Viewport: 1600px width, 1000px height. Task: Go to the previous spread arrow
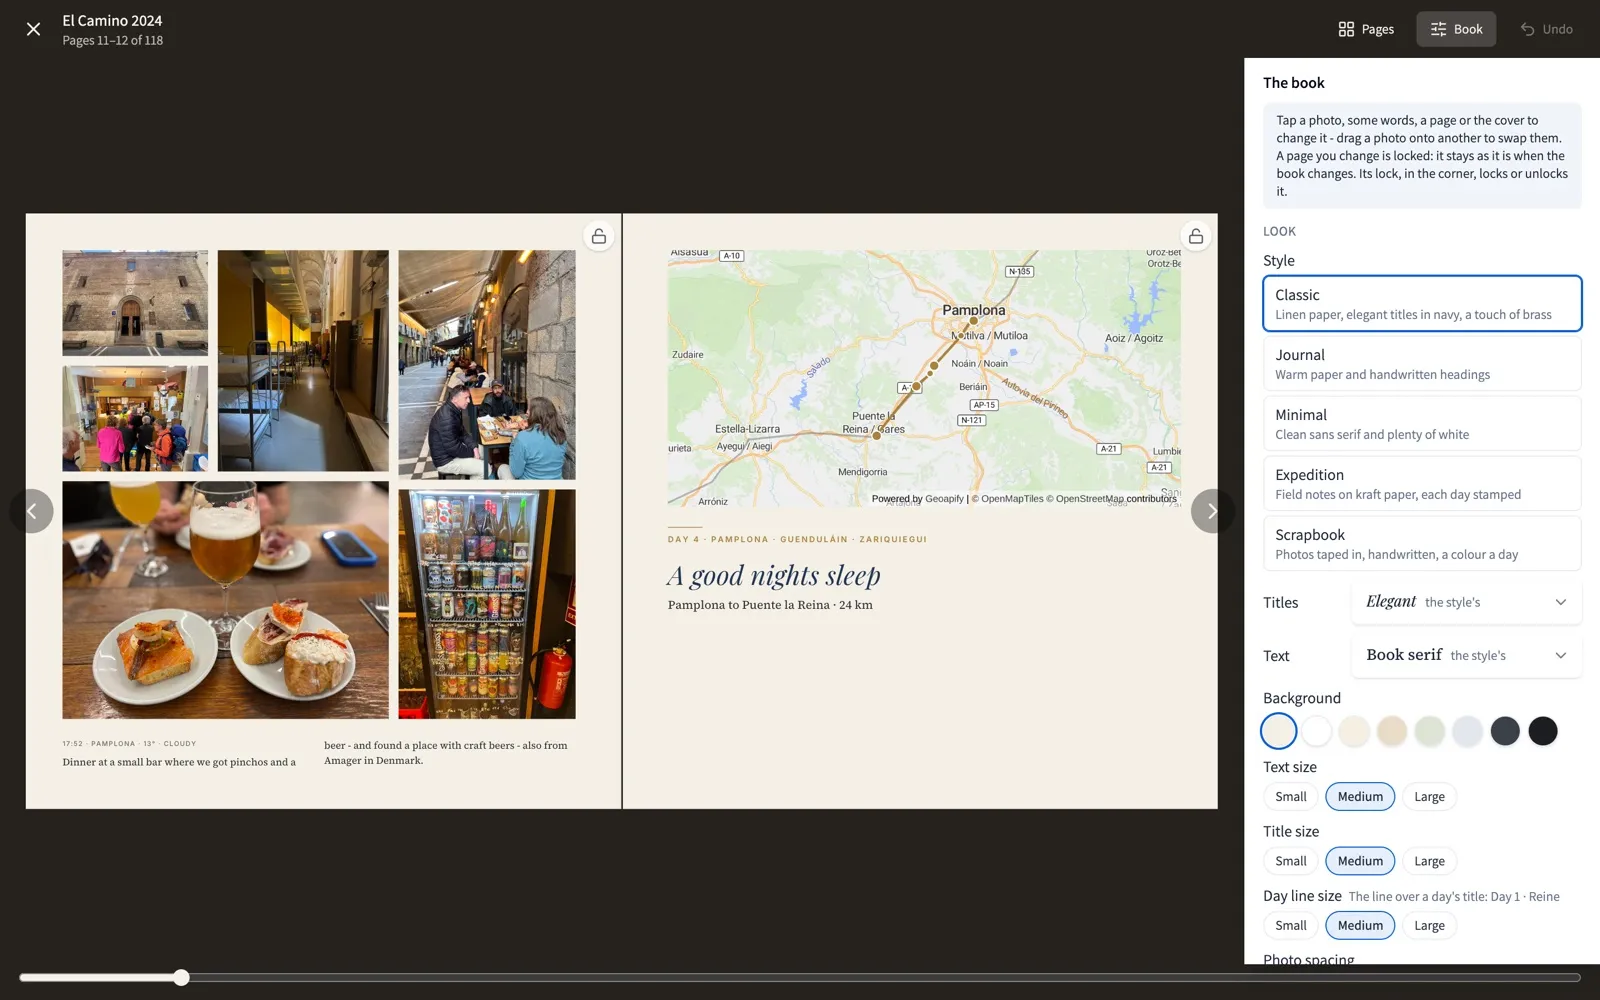tap(32, 511)
